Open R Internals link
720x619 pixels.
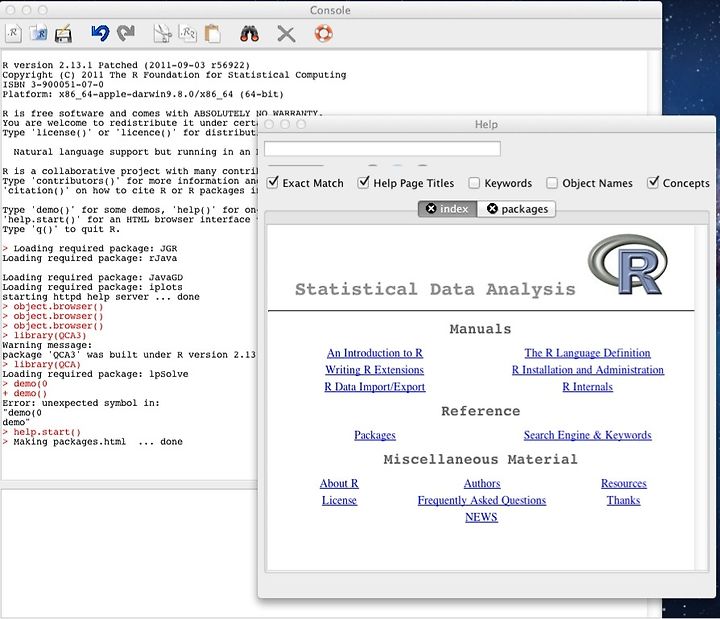tap(588, 387)
